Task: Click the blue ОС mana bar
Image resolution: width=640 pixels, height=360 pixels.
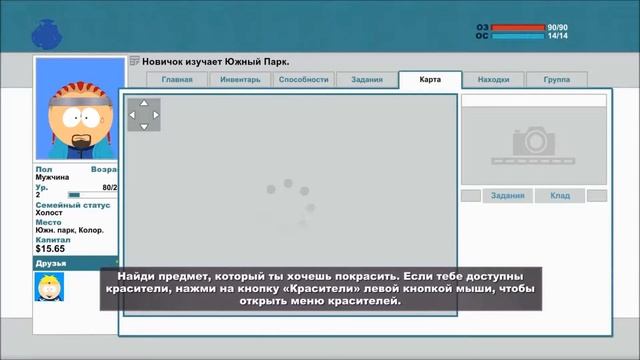Action: 518,36
